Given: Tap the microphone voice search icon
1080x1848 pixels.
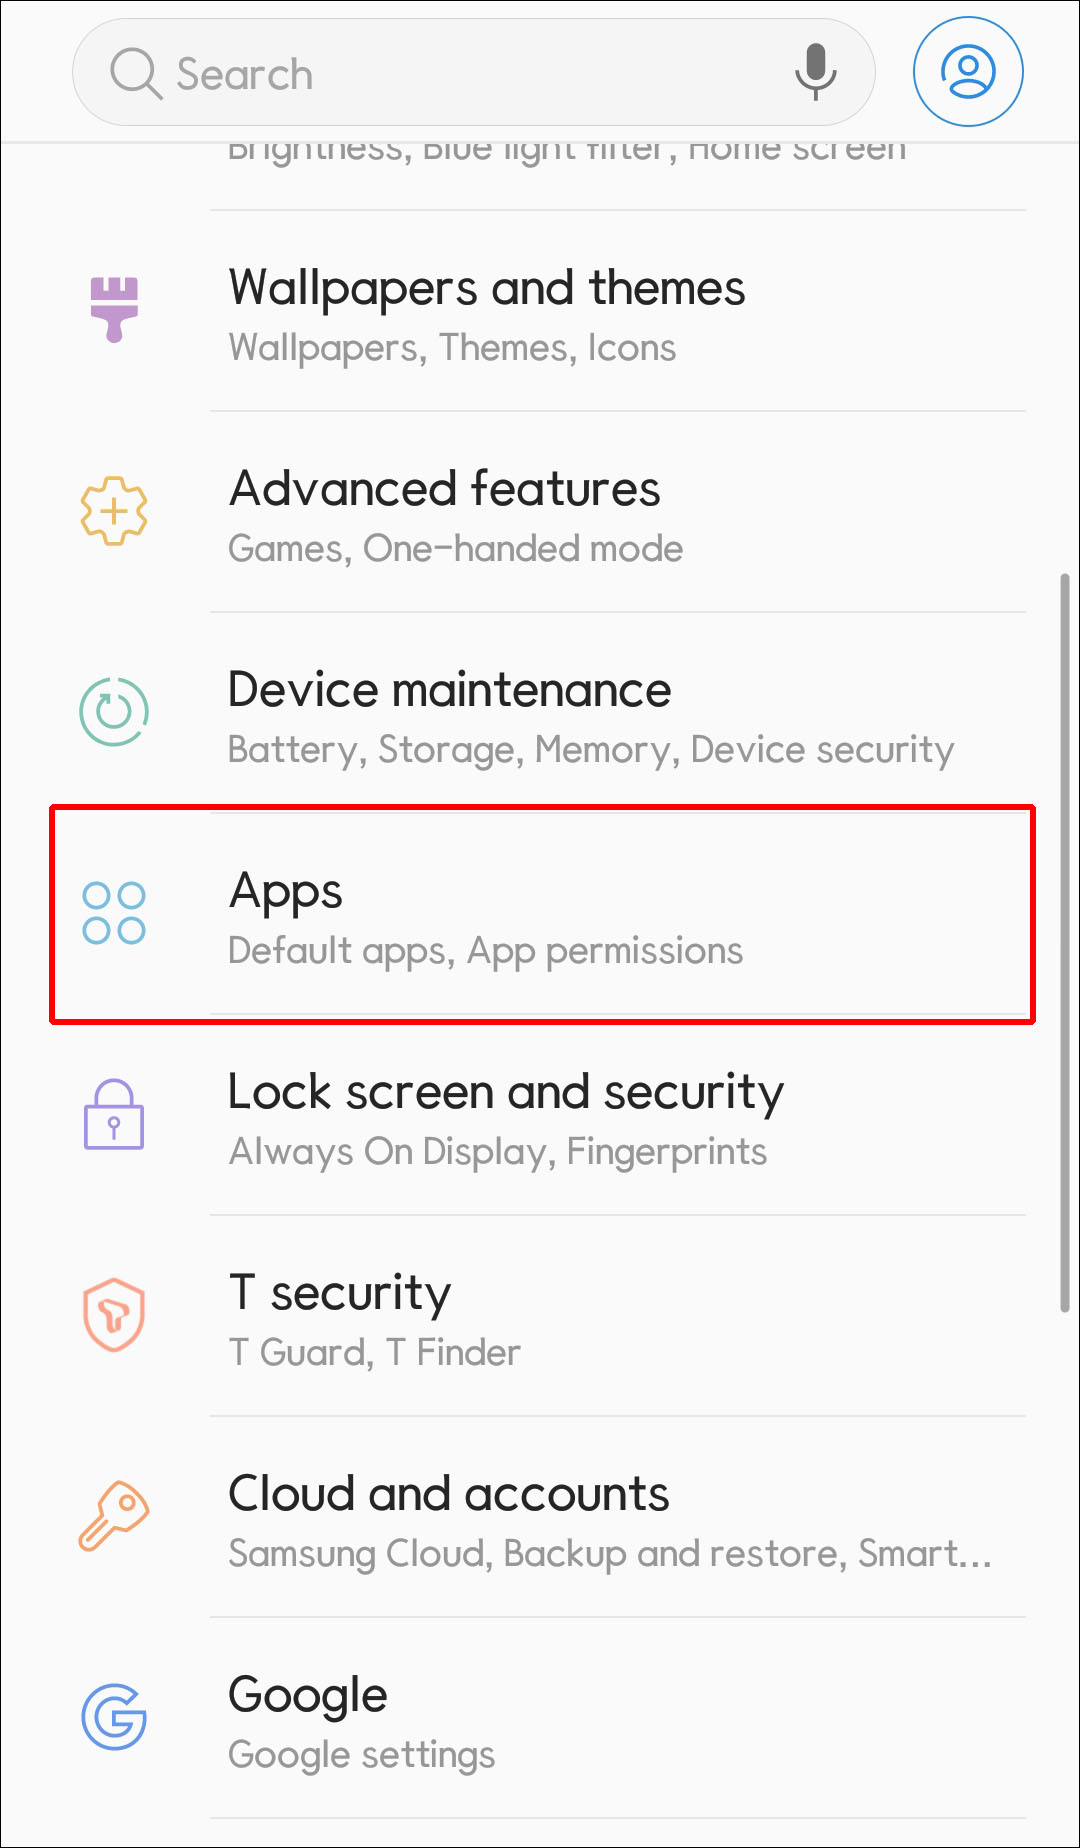Looking at the screenshot, I should tap(815, 72).
